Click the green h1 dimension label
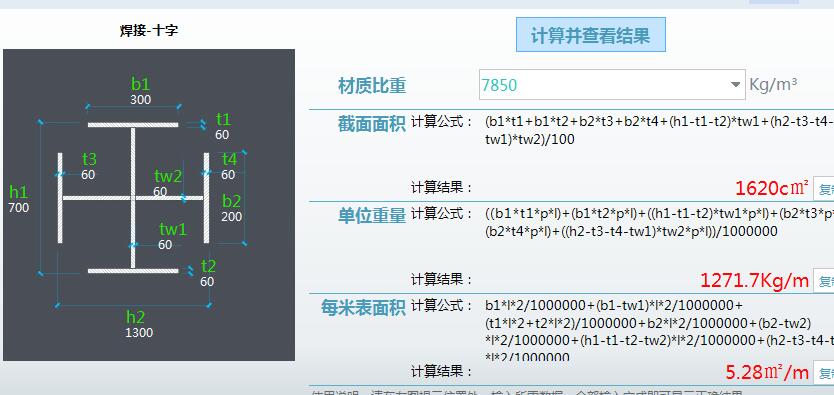834x395 pixels. [x=19, y=192]
